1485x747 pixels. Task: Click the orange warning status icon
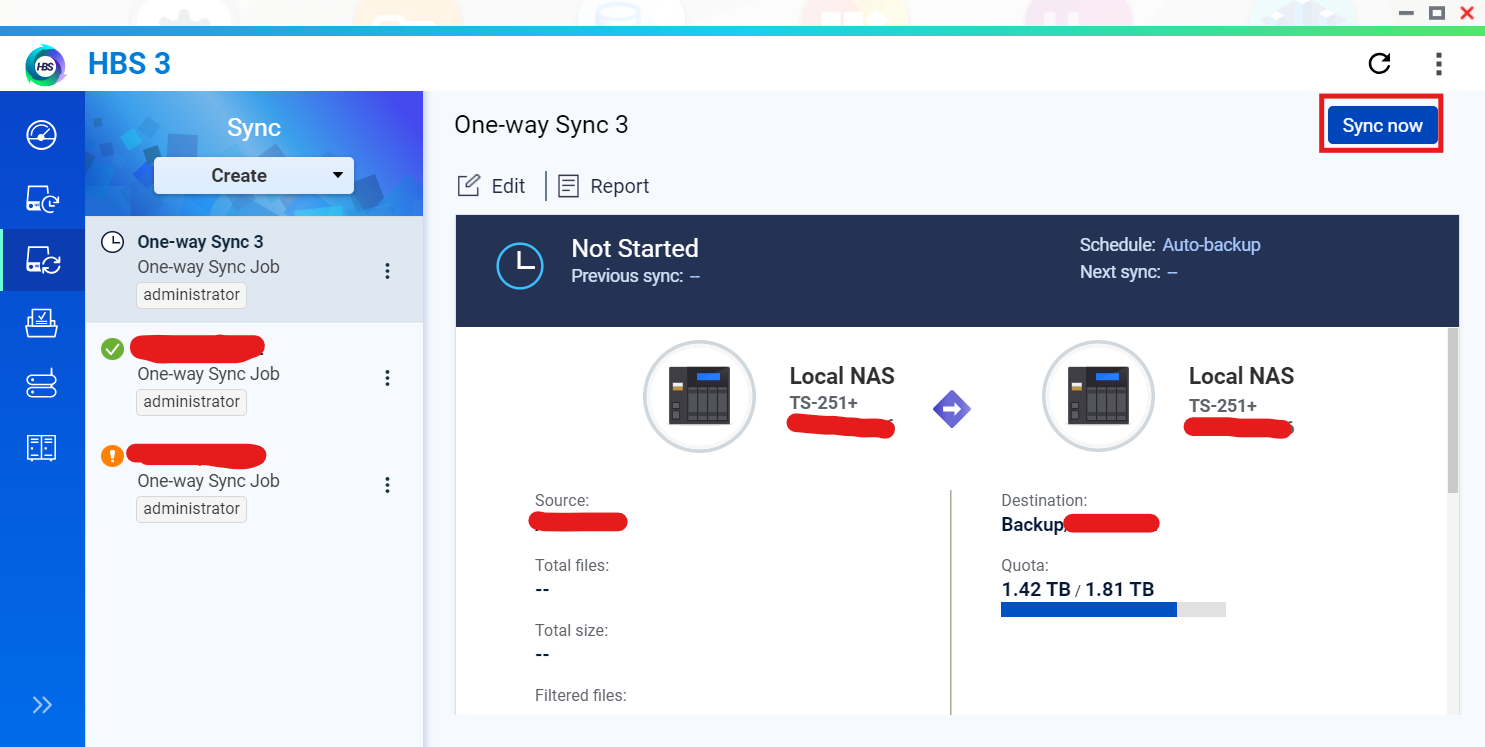(113, 456)
